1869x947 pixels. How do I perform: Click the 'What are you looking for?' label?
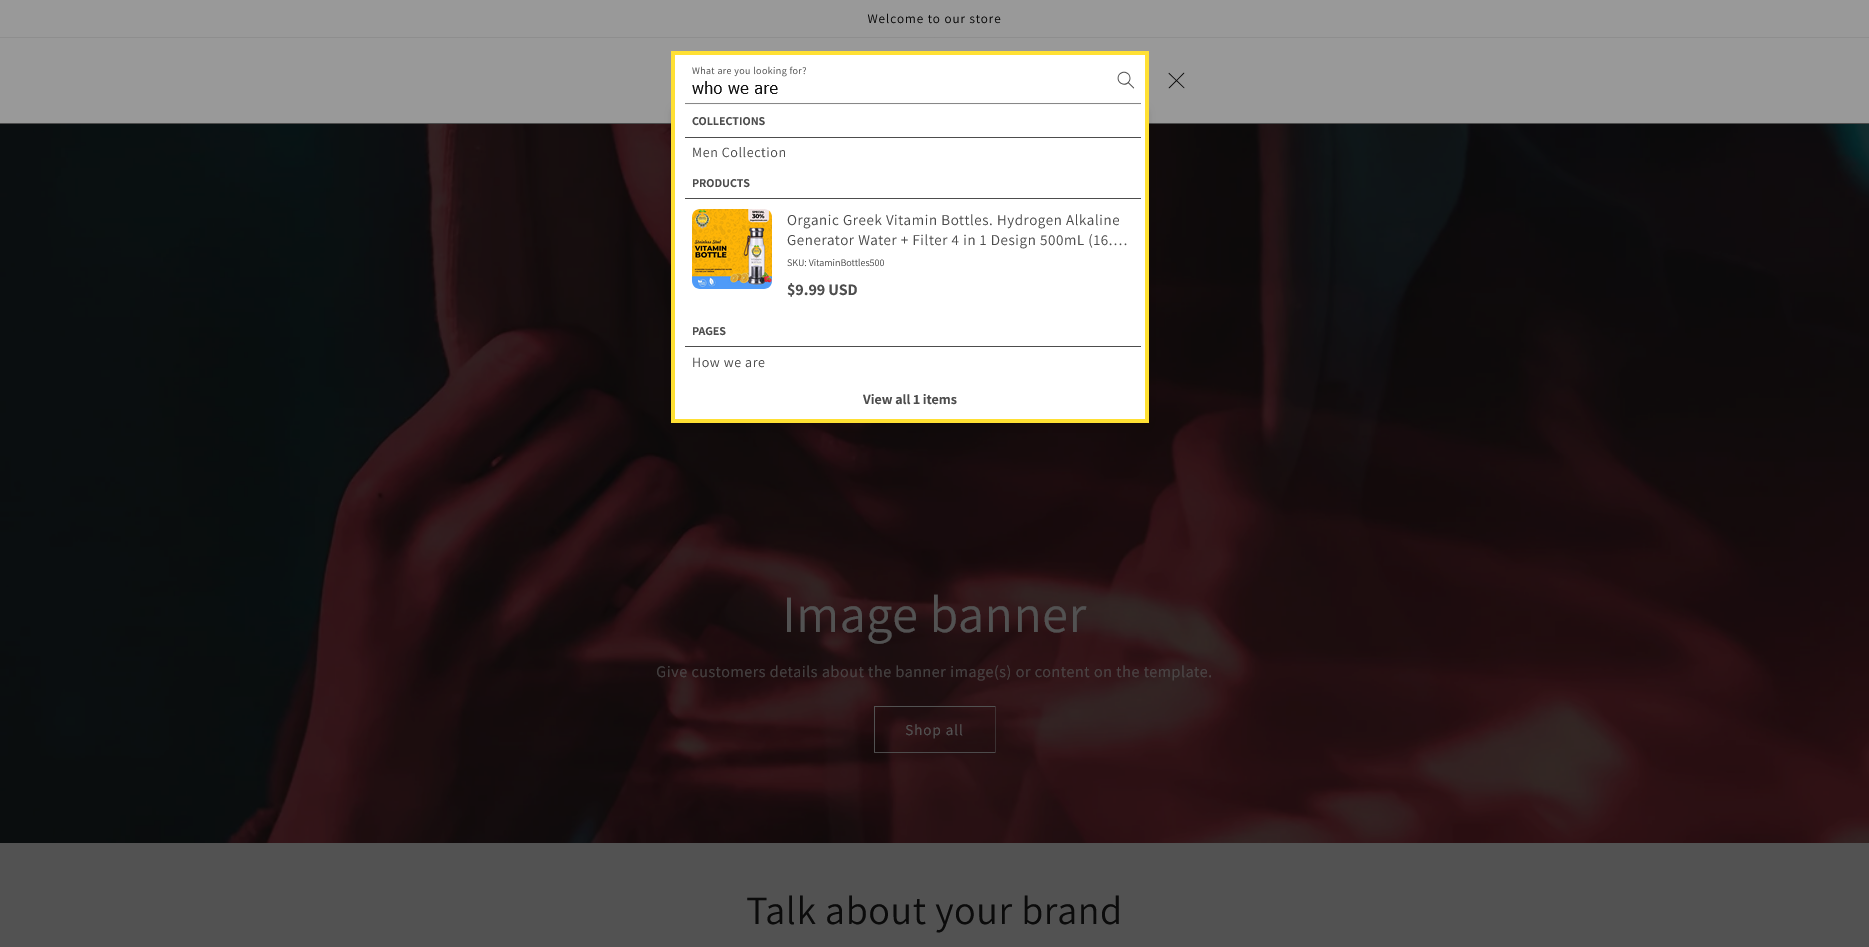(749, 71)
